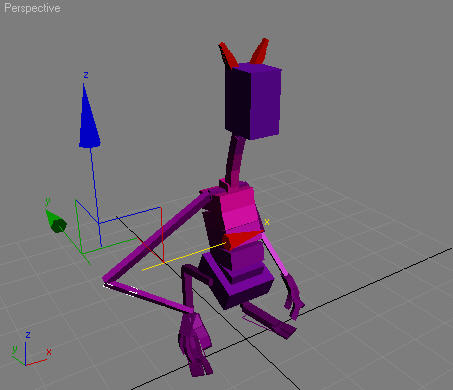Select the blue Z-axis gizmo arrow
This screenshot has width=453, height=390.
(89, 117)
